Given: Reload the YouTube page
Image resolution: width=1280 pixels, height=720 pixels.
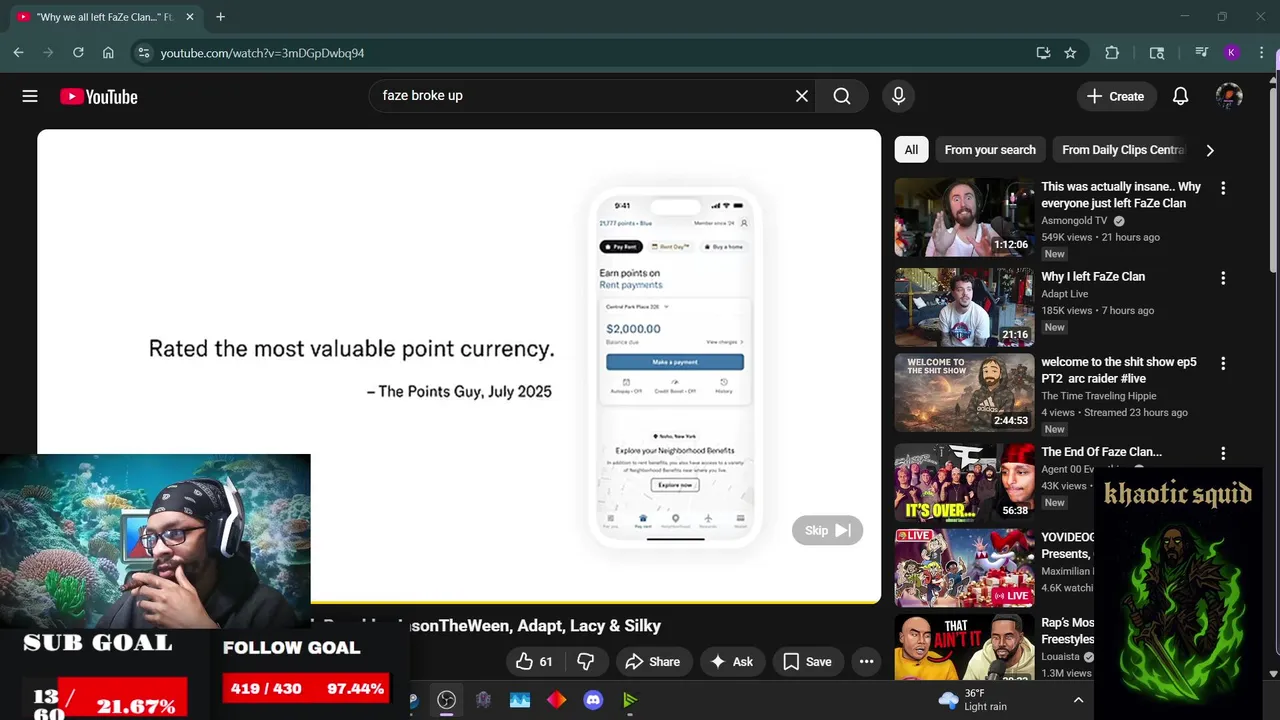Looking at the screenshot, I should (x=78, y=53).
